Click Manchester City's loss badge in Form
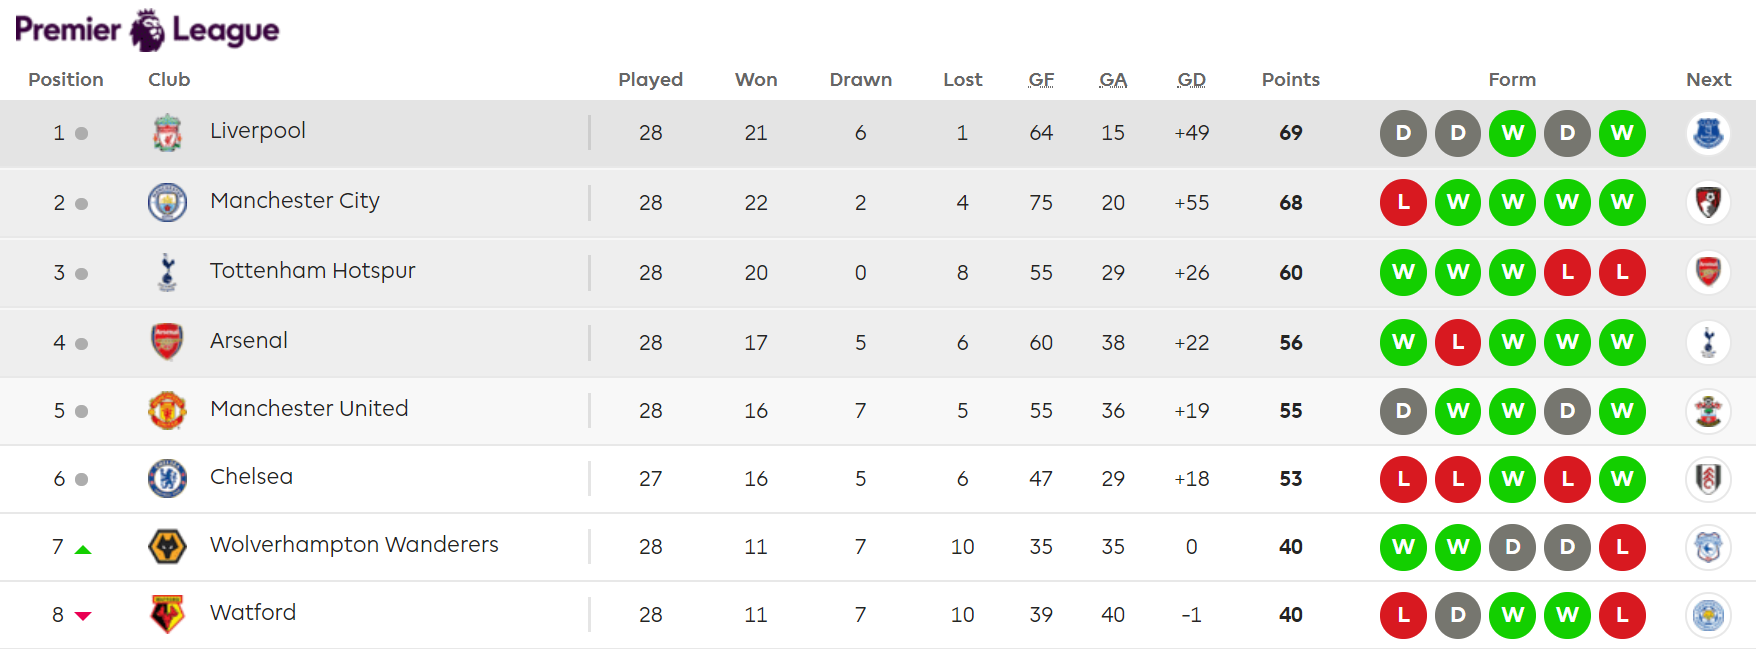Viewport: 1756px width, 649px height. point(1403,202)
